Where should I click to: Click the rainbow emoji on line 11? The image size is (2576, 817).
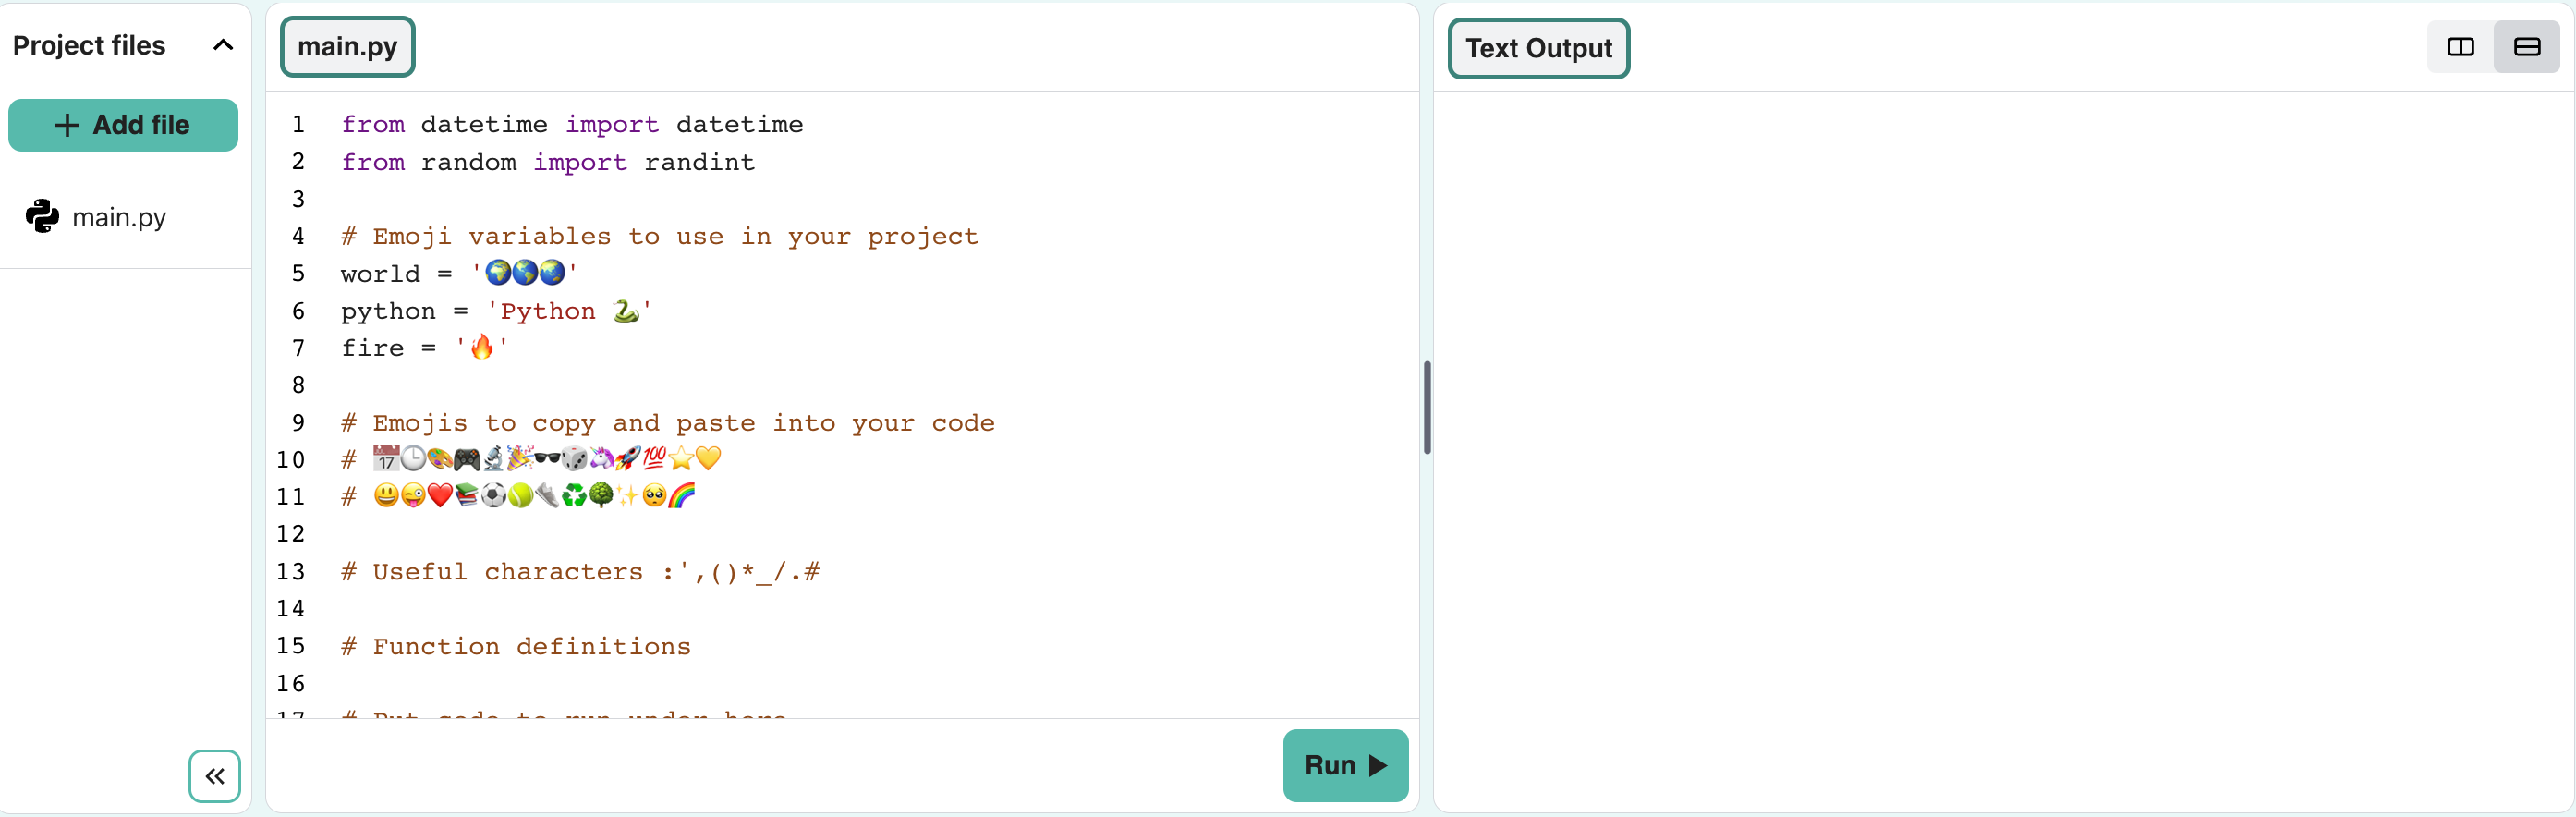(682, 496)
